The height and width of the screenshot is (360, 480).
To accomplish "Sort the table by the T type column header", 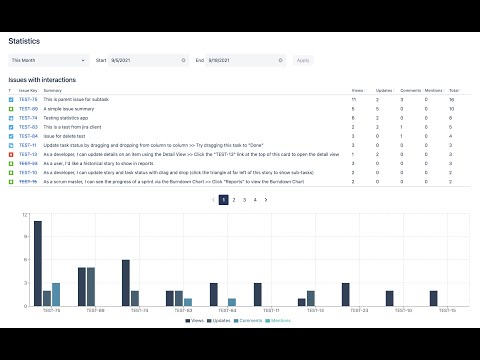I will 10,90.
